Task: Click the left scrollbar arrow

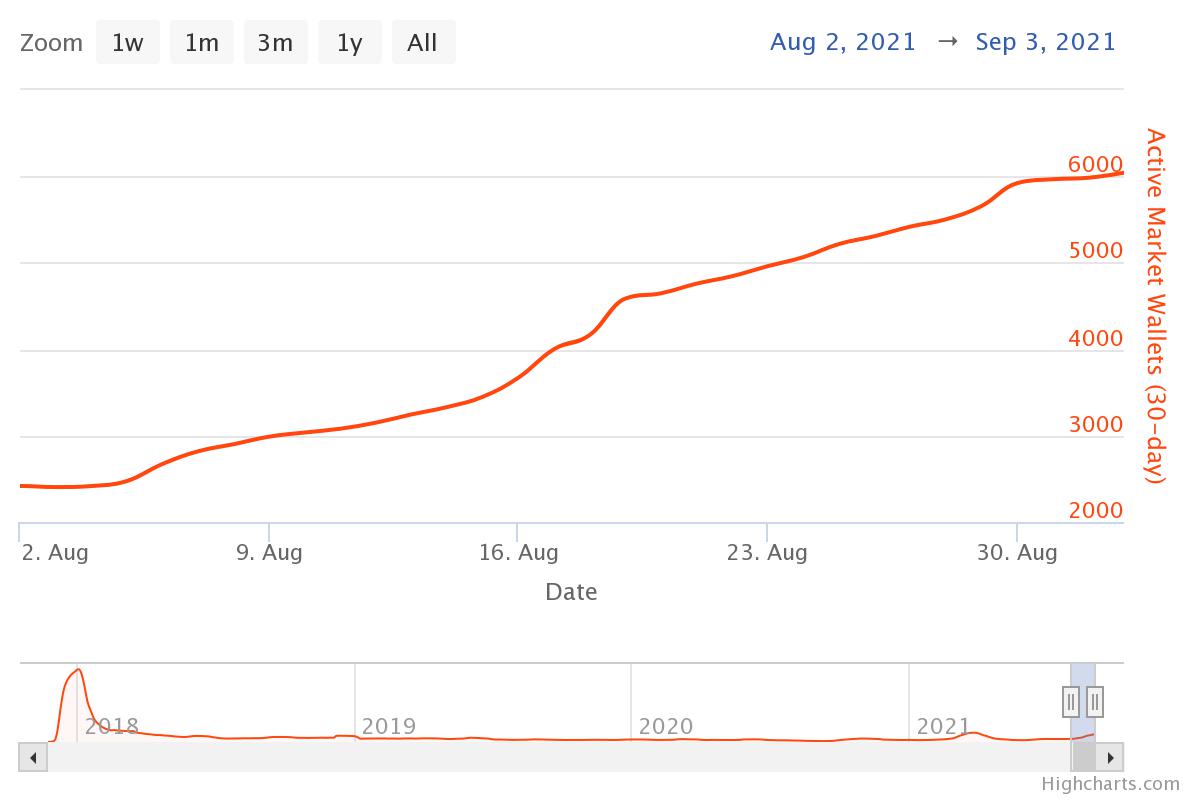Action: (x=33, y=757)
